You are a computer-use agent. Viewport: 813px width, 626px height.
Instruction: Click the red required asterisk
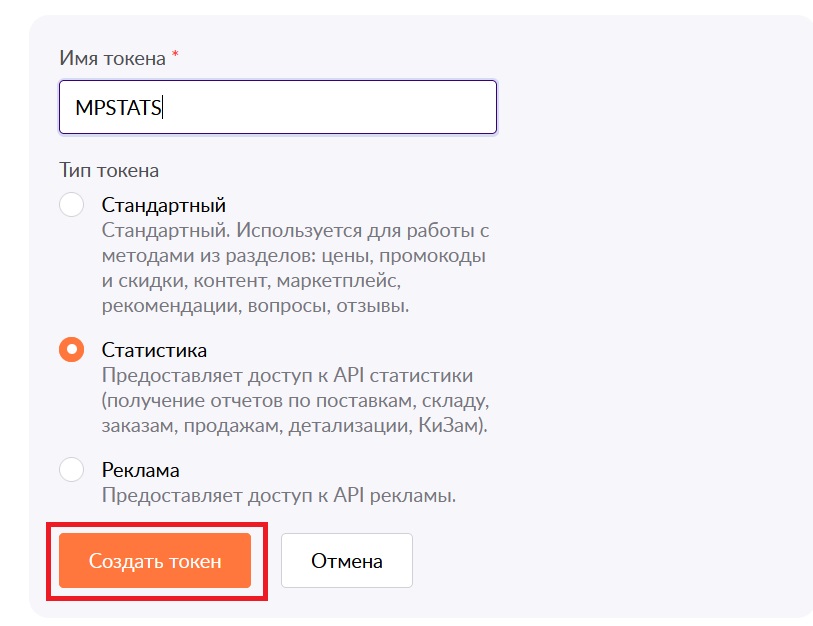175,53
